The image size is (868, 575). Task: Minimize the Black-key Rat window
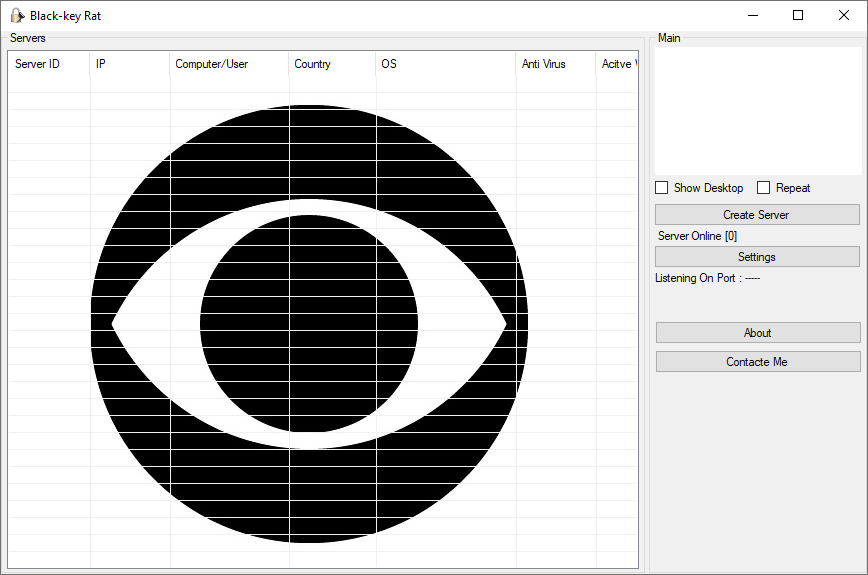coord(752,15)
